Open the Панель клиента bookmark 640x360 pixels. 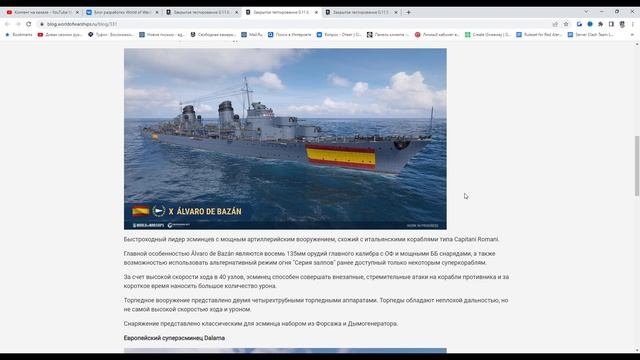click(388, 35)
